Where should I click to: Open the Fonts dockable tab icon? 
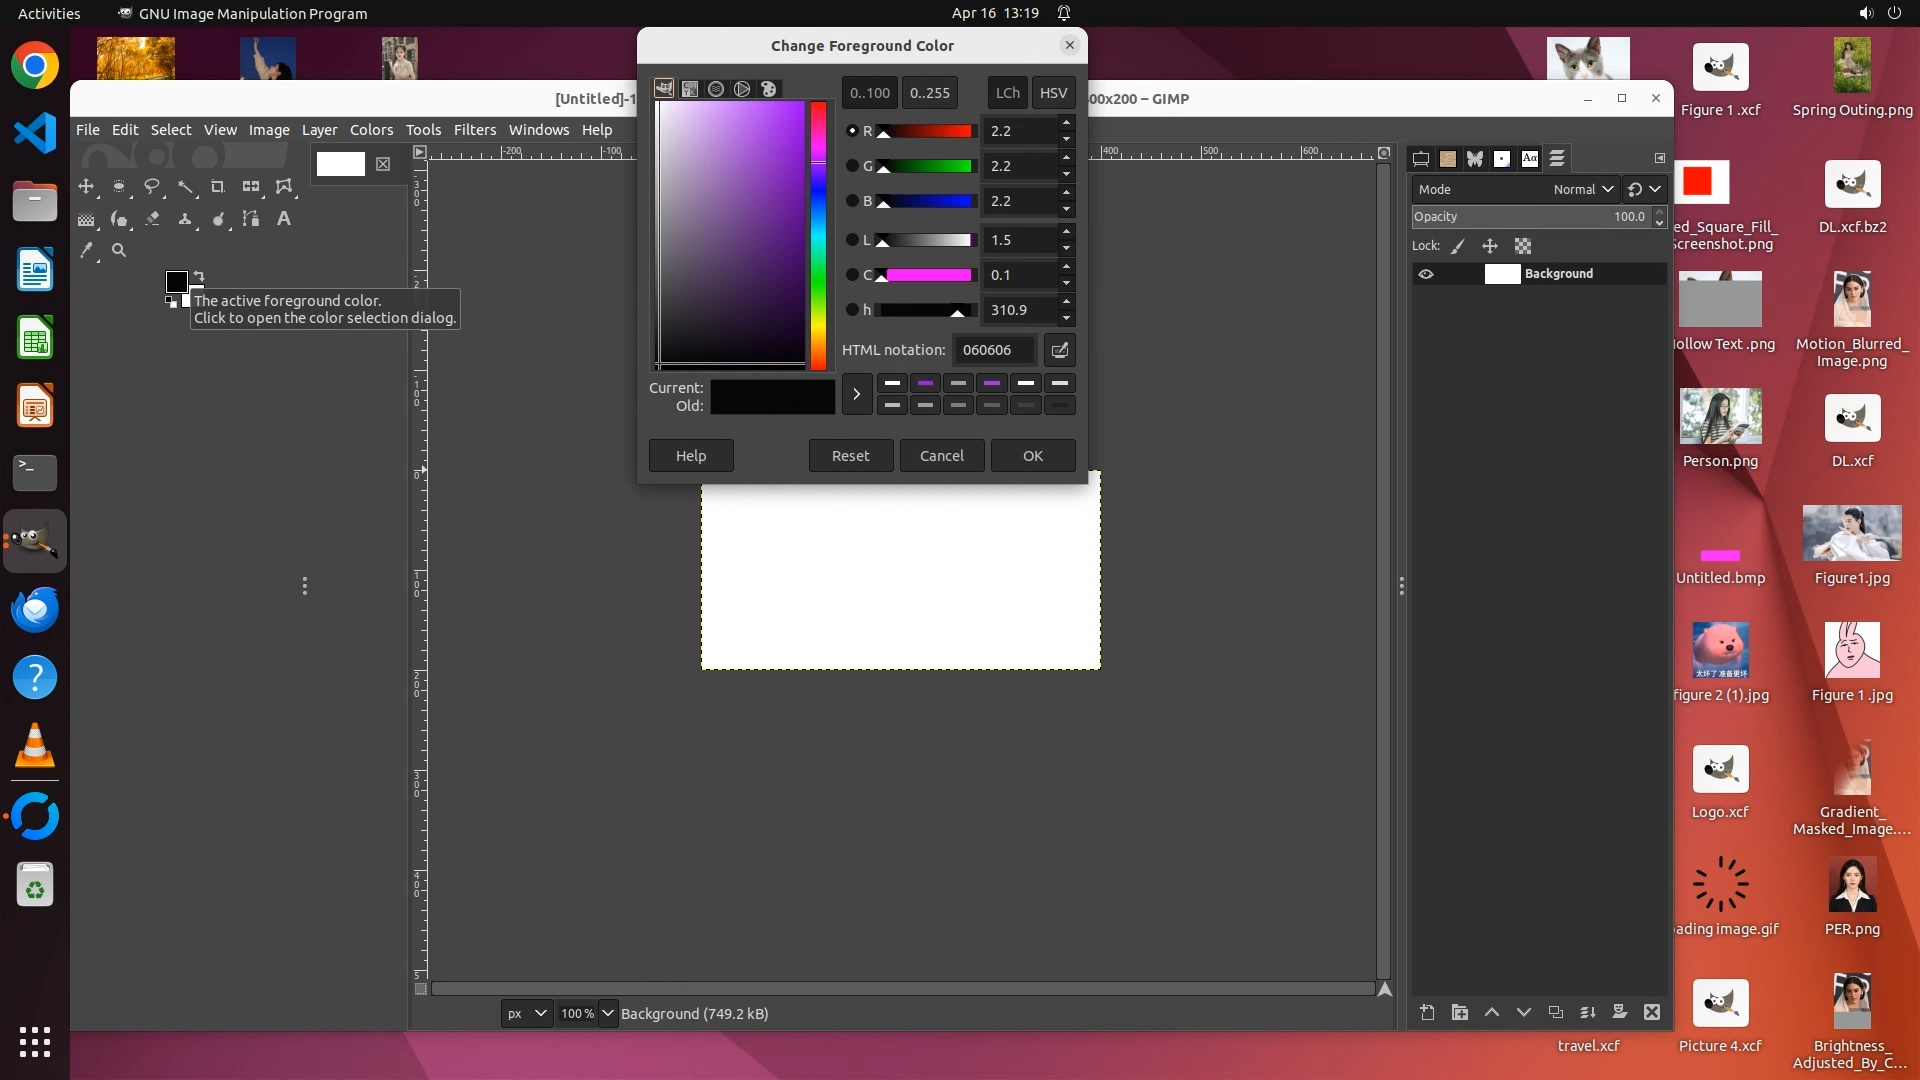point(1530,159)
